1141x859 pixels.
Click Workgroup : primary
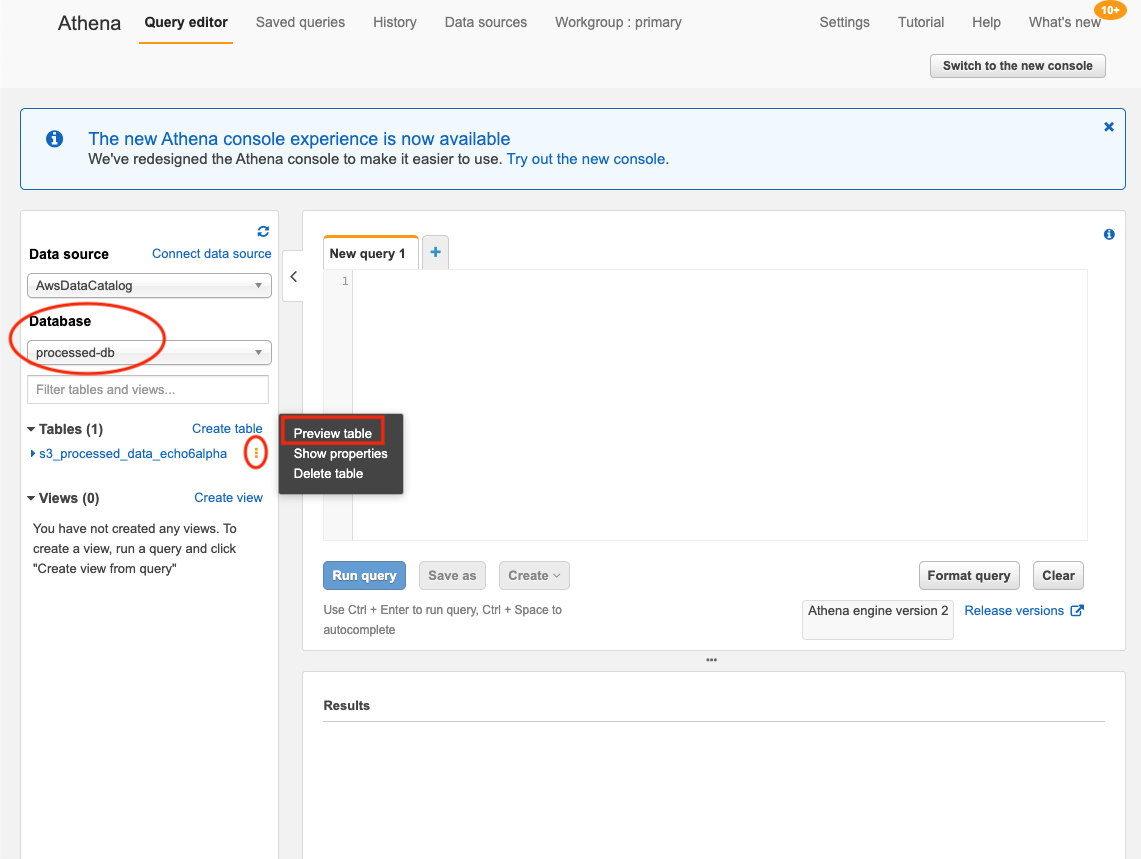pos(618,23)
